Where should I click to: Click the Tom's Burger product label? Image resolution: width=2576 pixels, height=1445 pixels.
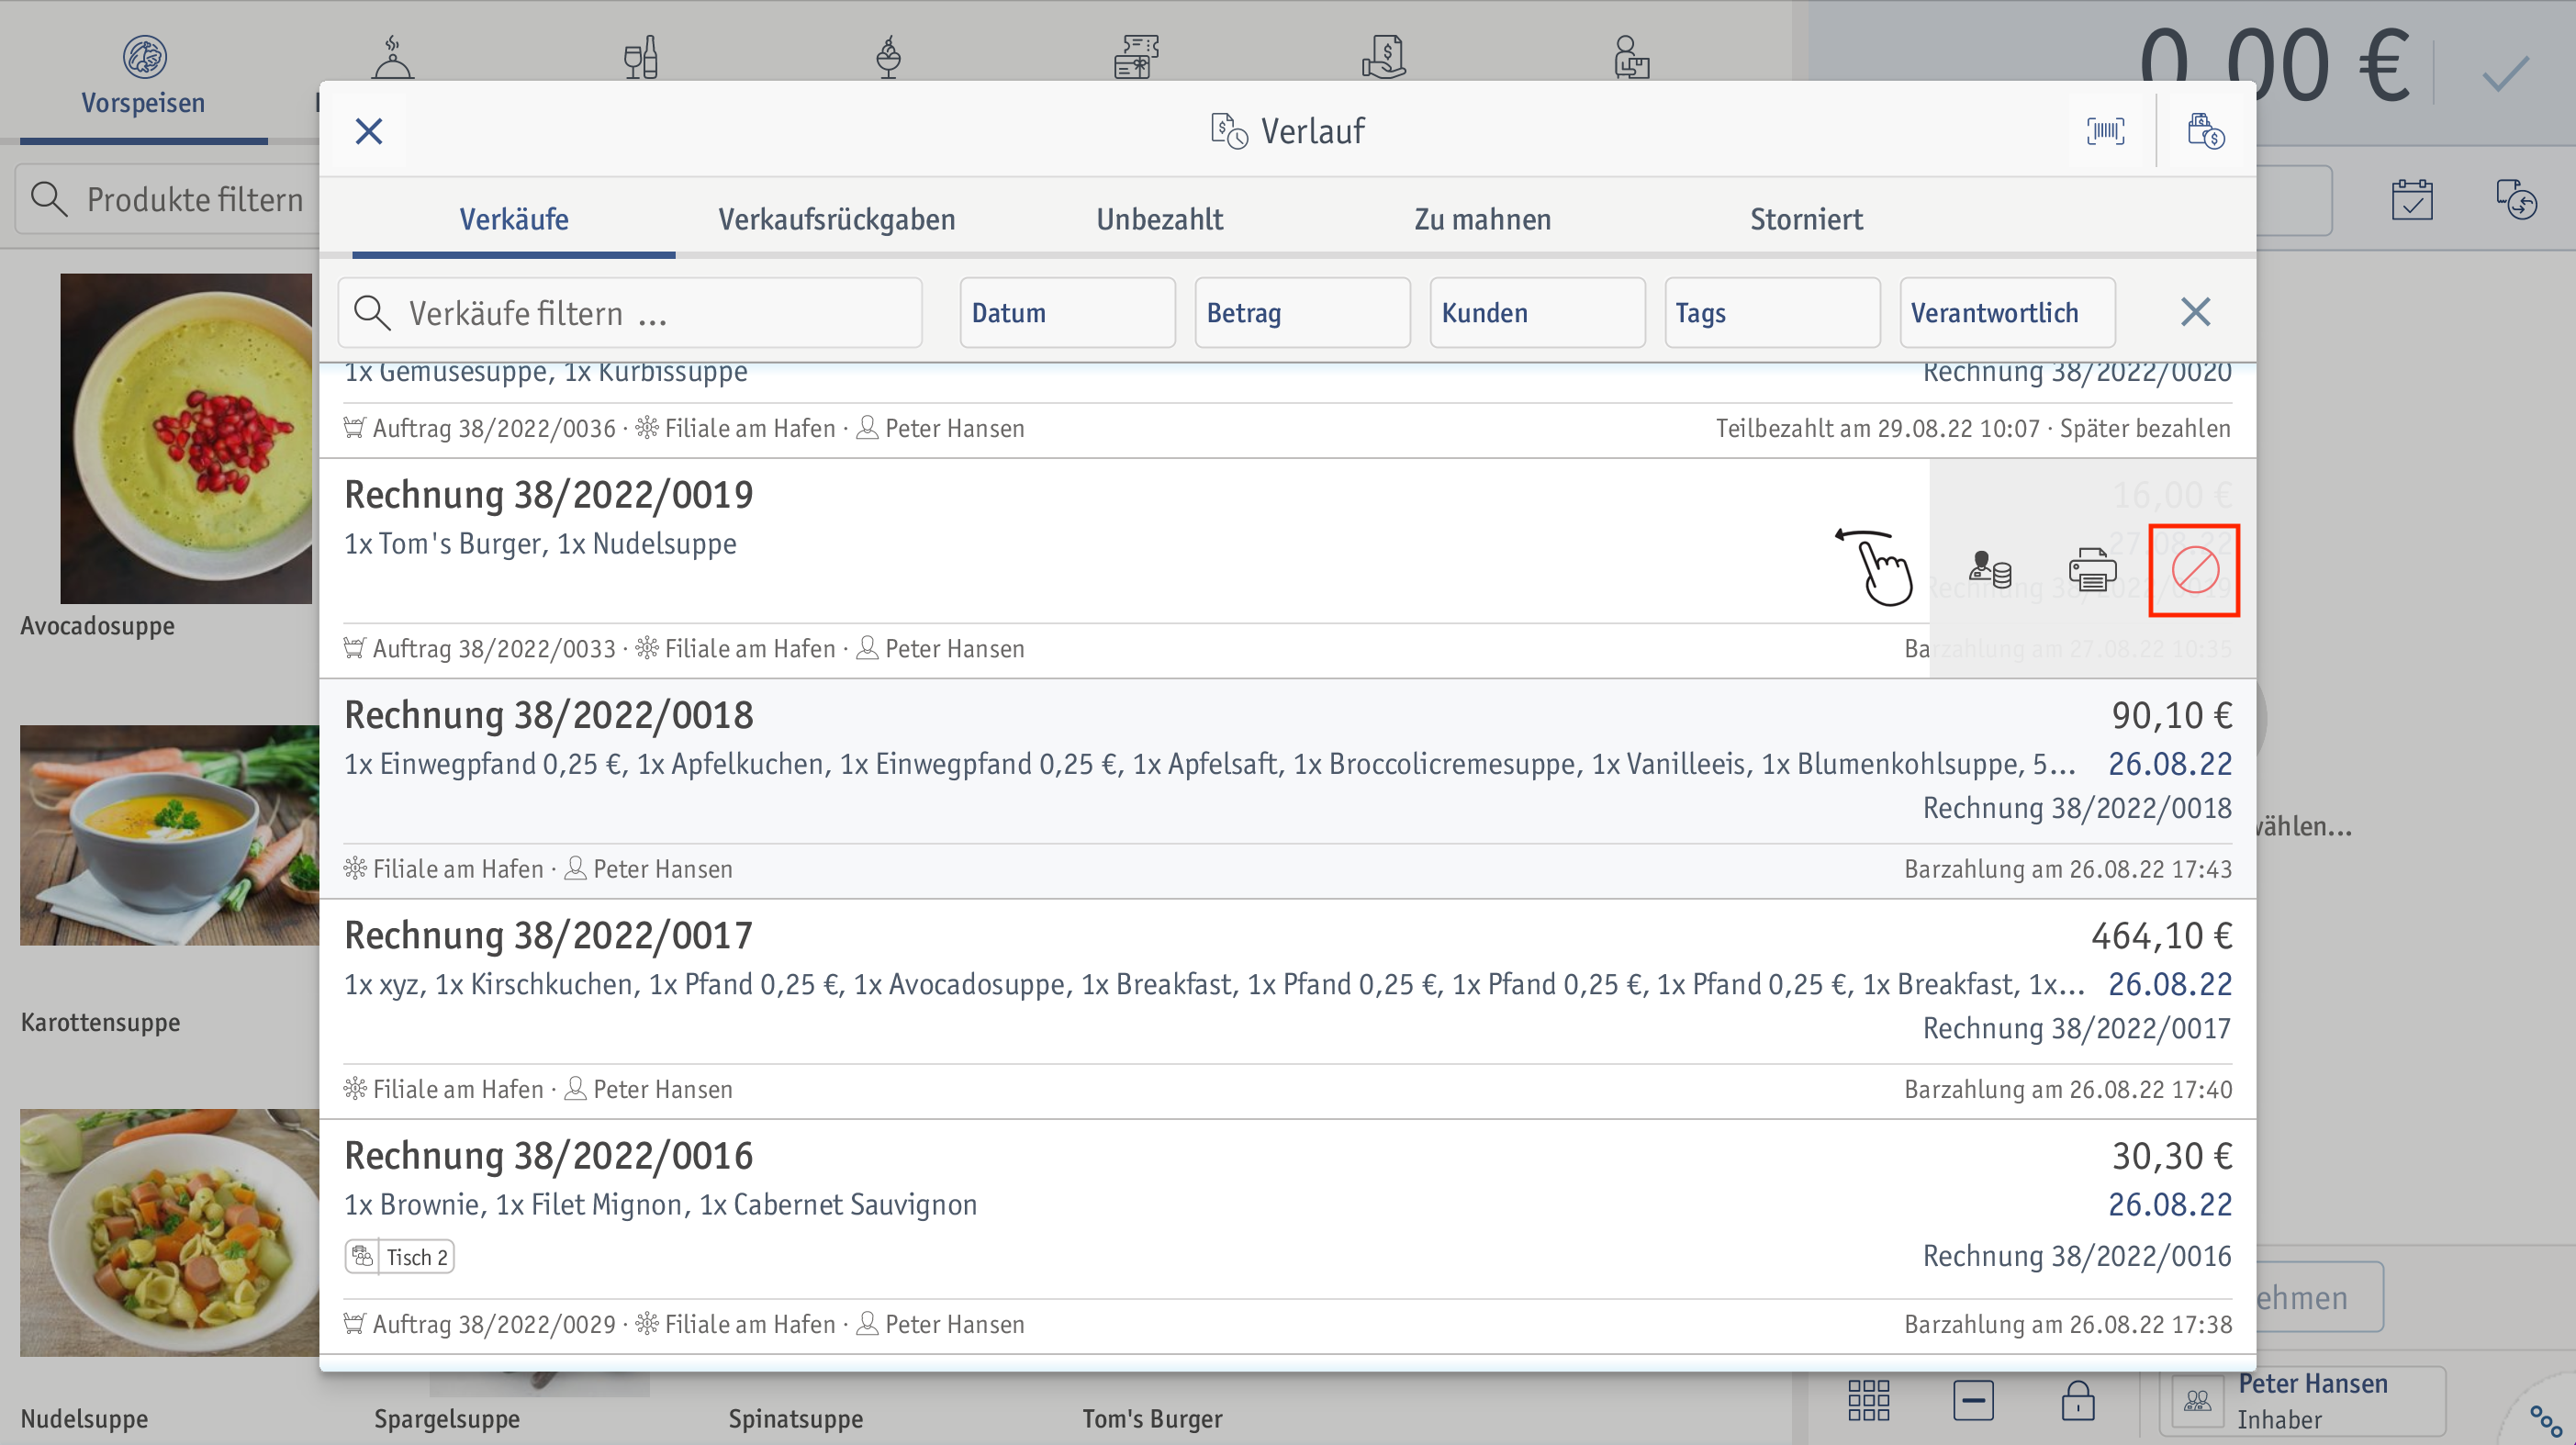tap(1152, 1419)
